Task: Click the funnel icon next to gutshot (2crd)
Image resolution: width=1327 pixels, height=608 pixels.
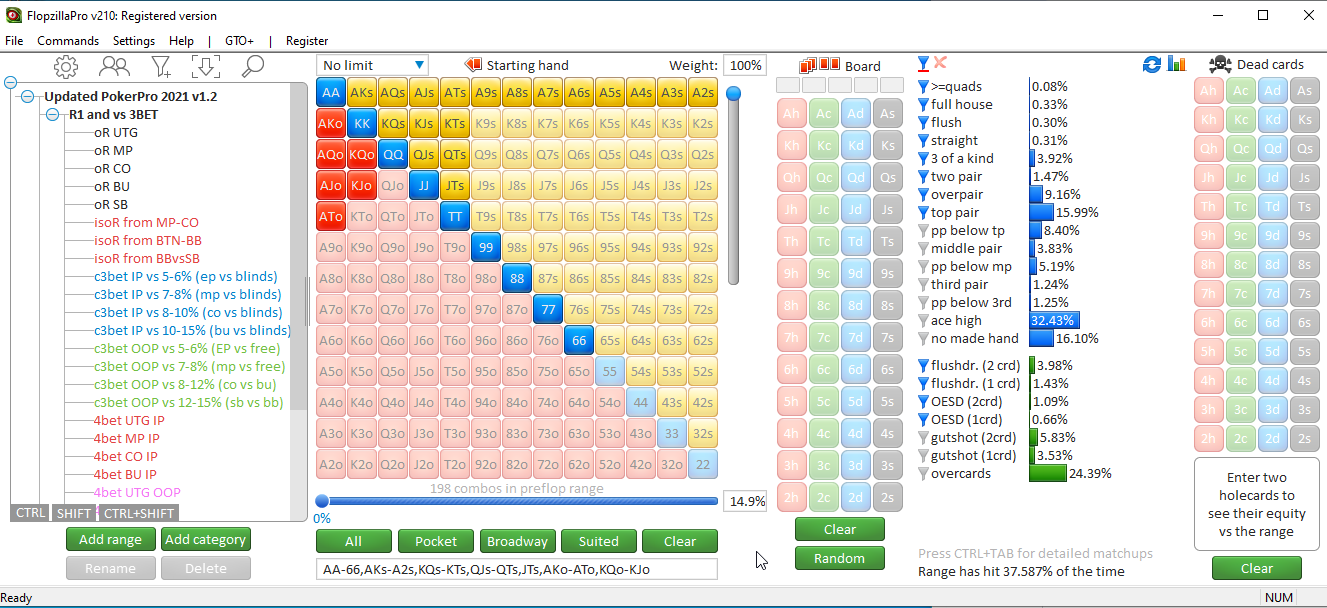Action: [x=923, y=437]
